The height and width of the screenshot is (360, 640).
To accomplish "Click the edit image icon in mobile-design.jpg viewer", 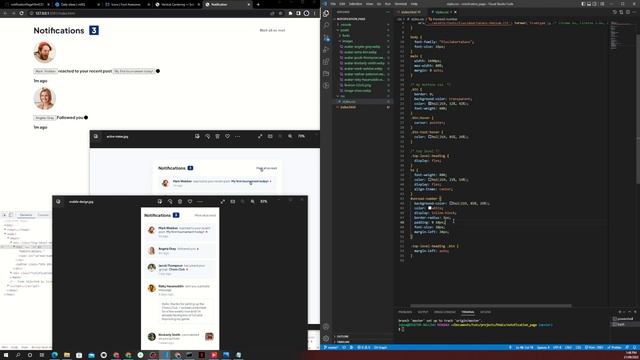I will [160, 202].
